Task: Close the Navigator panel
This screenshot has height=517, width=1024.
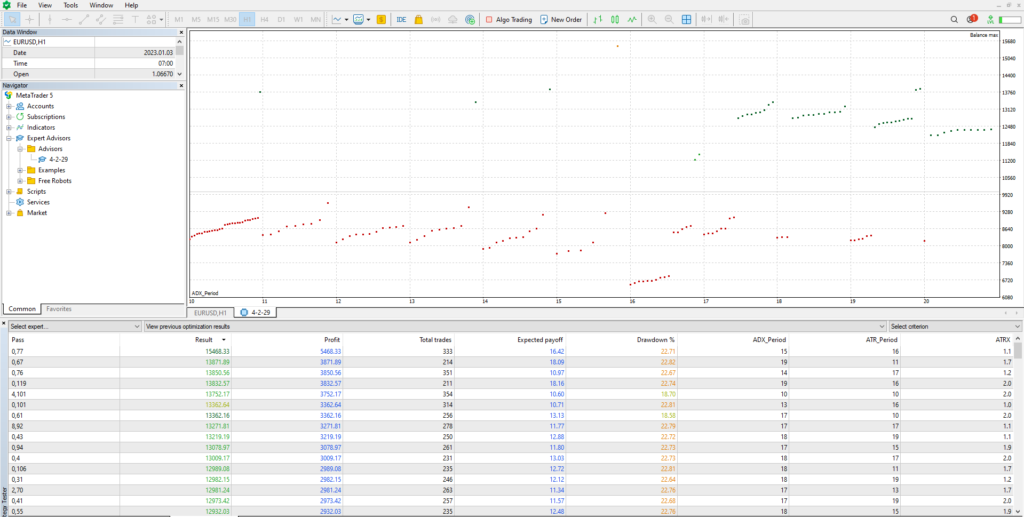Action: click(181, 85)
